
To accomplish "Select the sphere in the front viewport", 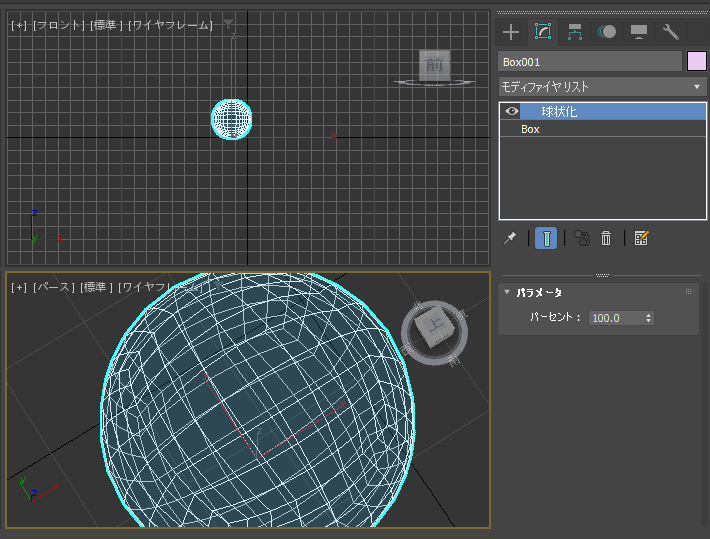I will [x=231, y=119].
